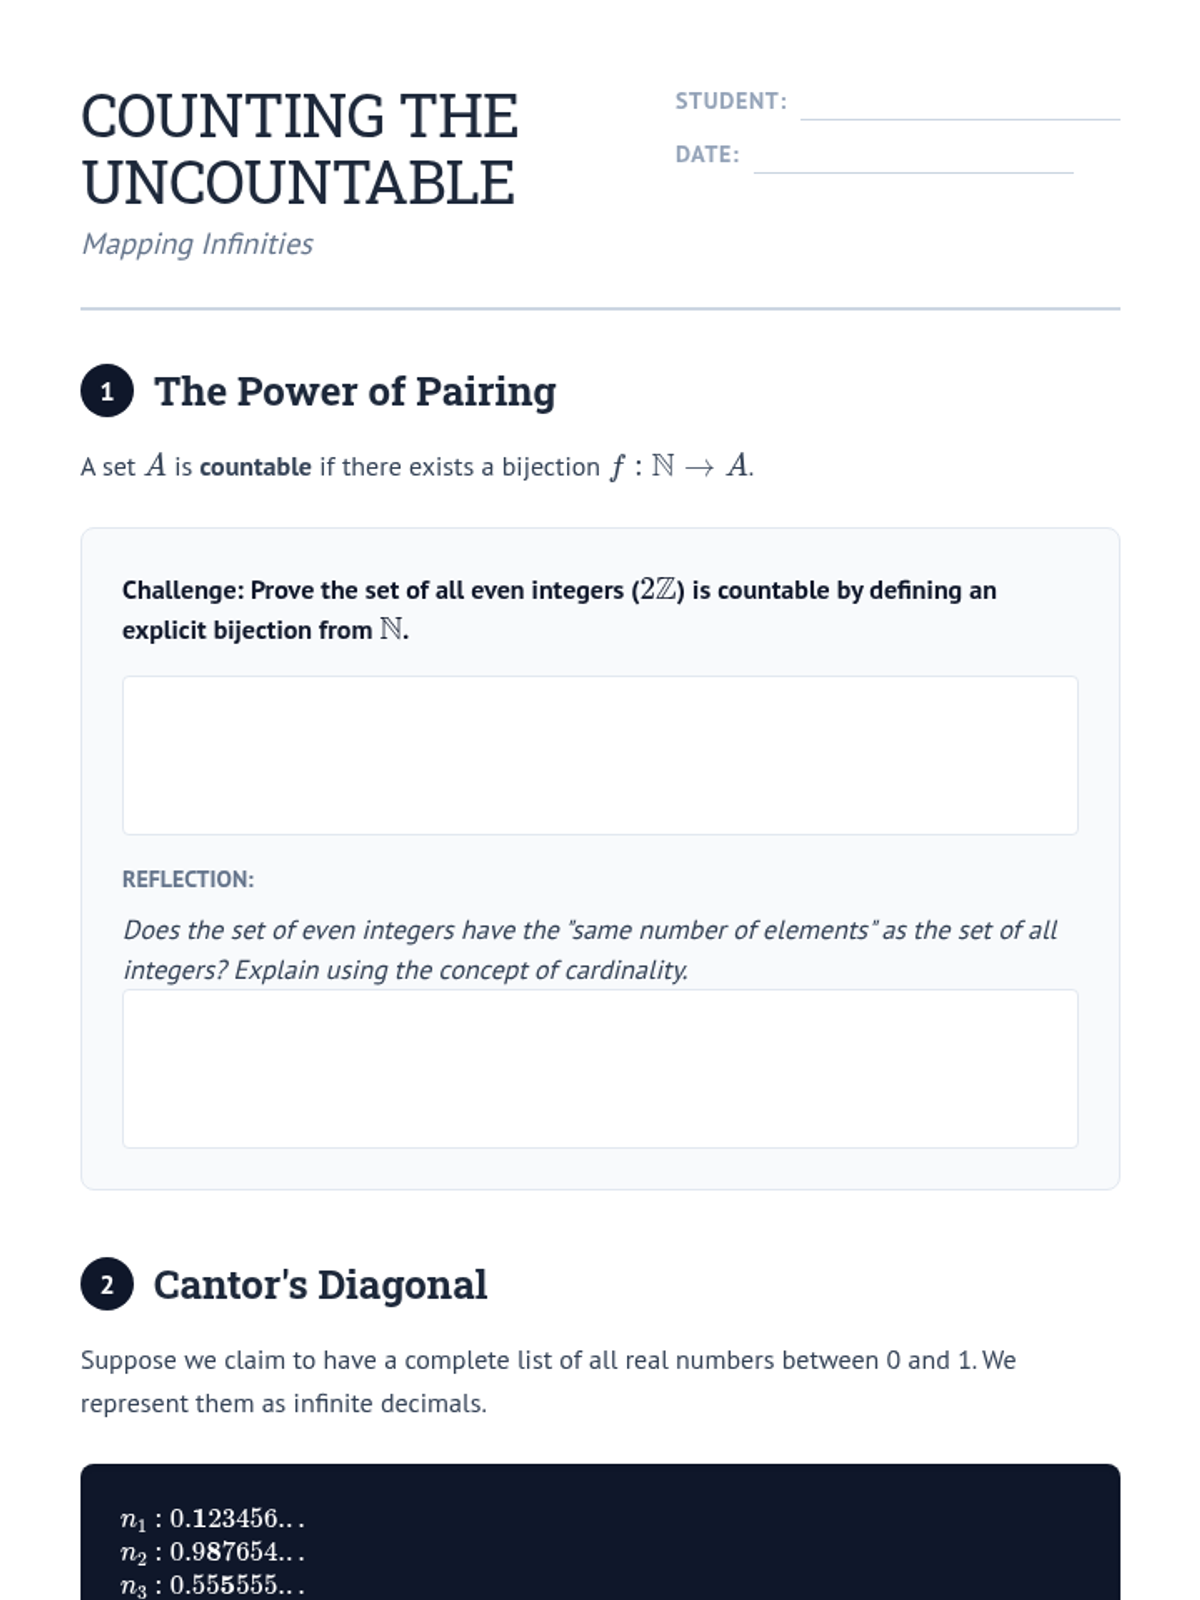Screen dimensions: 1200x1600
Task: Click the n1 decimal row 0.123456
Action: pos(212,1519)
